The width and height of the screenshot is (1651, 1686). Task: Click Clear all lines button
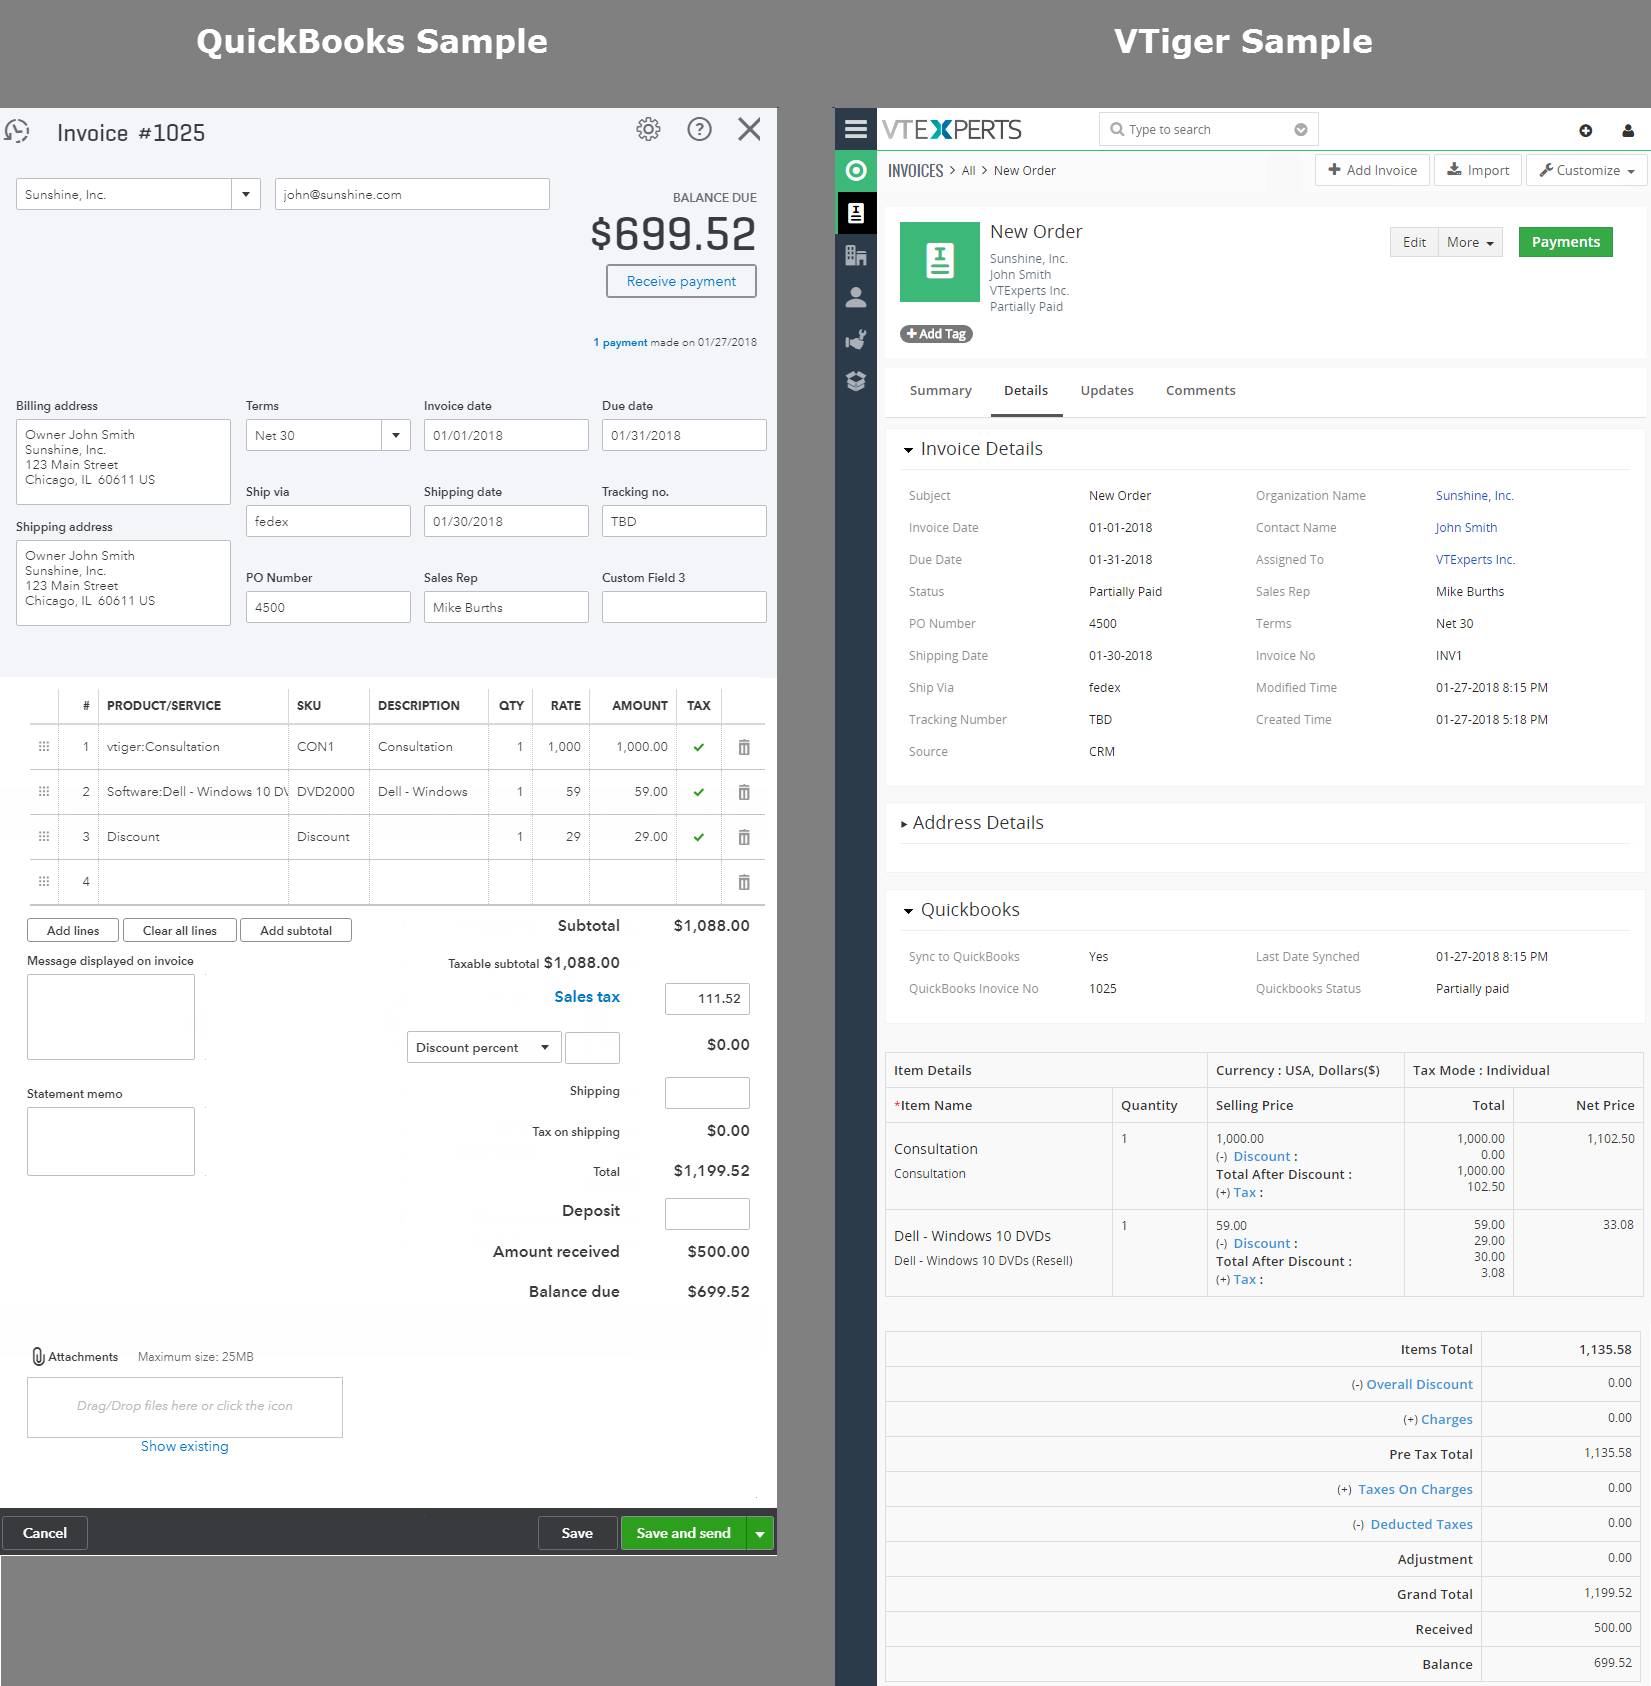pyautogui.click(x=180, y=930)
